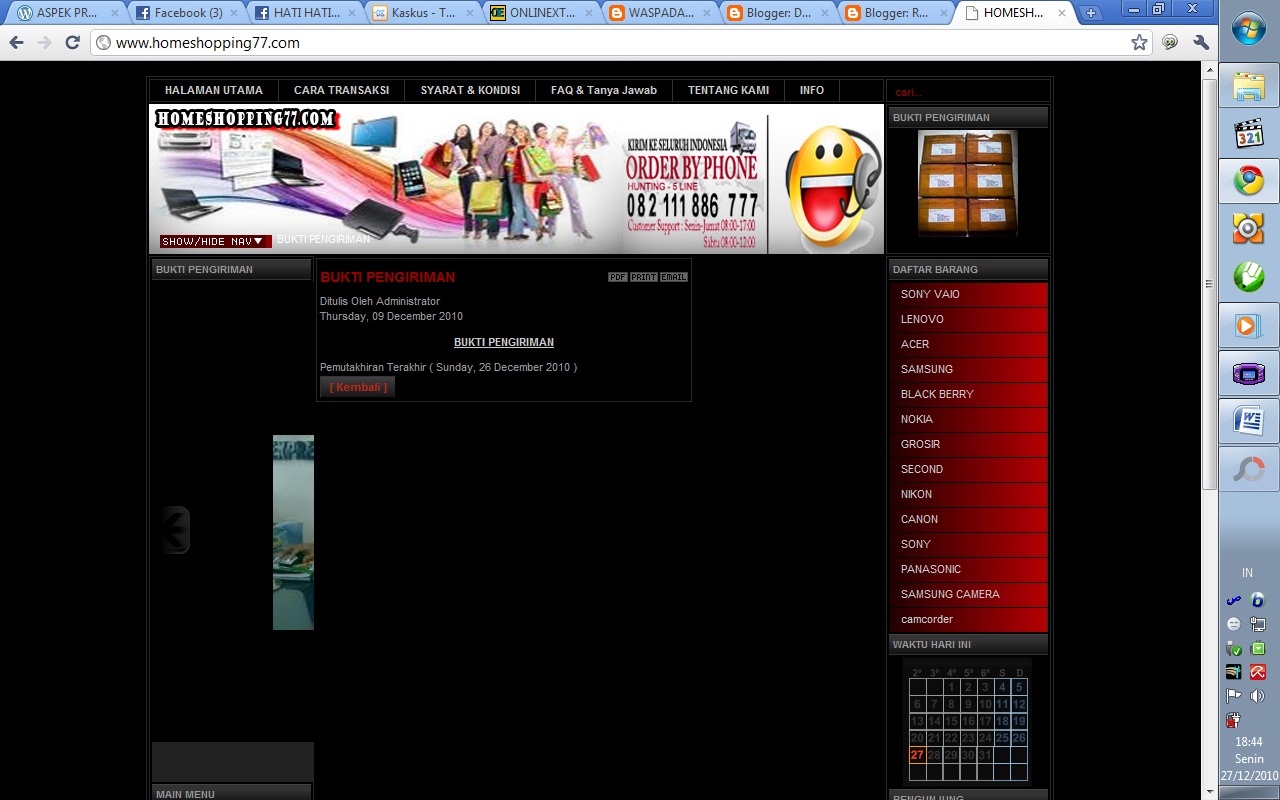Click the underlined BUKTI PENGIRIMAN link
Viewport: 1280px width, 800px height.
[504, 342]
